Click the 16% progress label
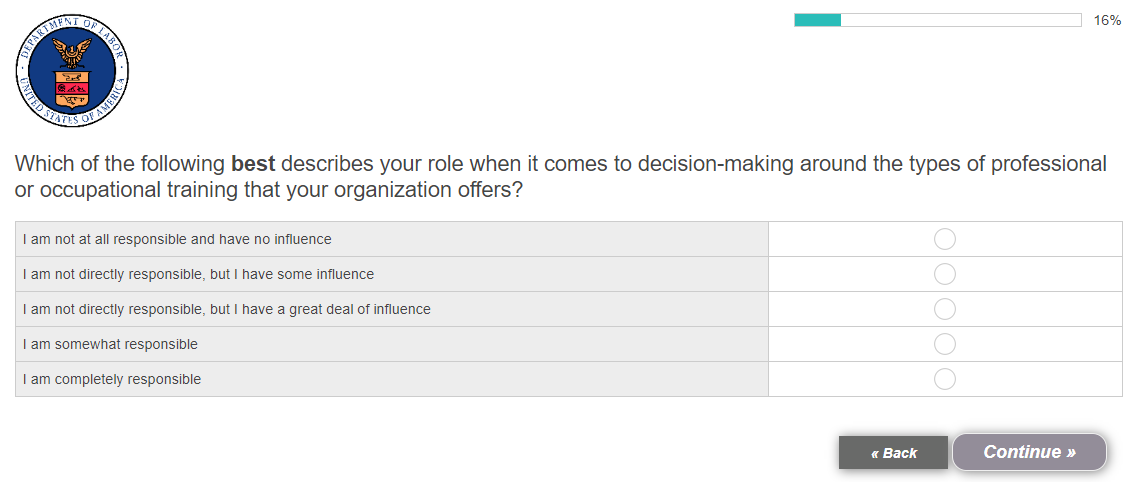 1107,20
